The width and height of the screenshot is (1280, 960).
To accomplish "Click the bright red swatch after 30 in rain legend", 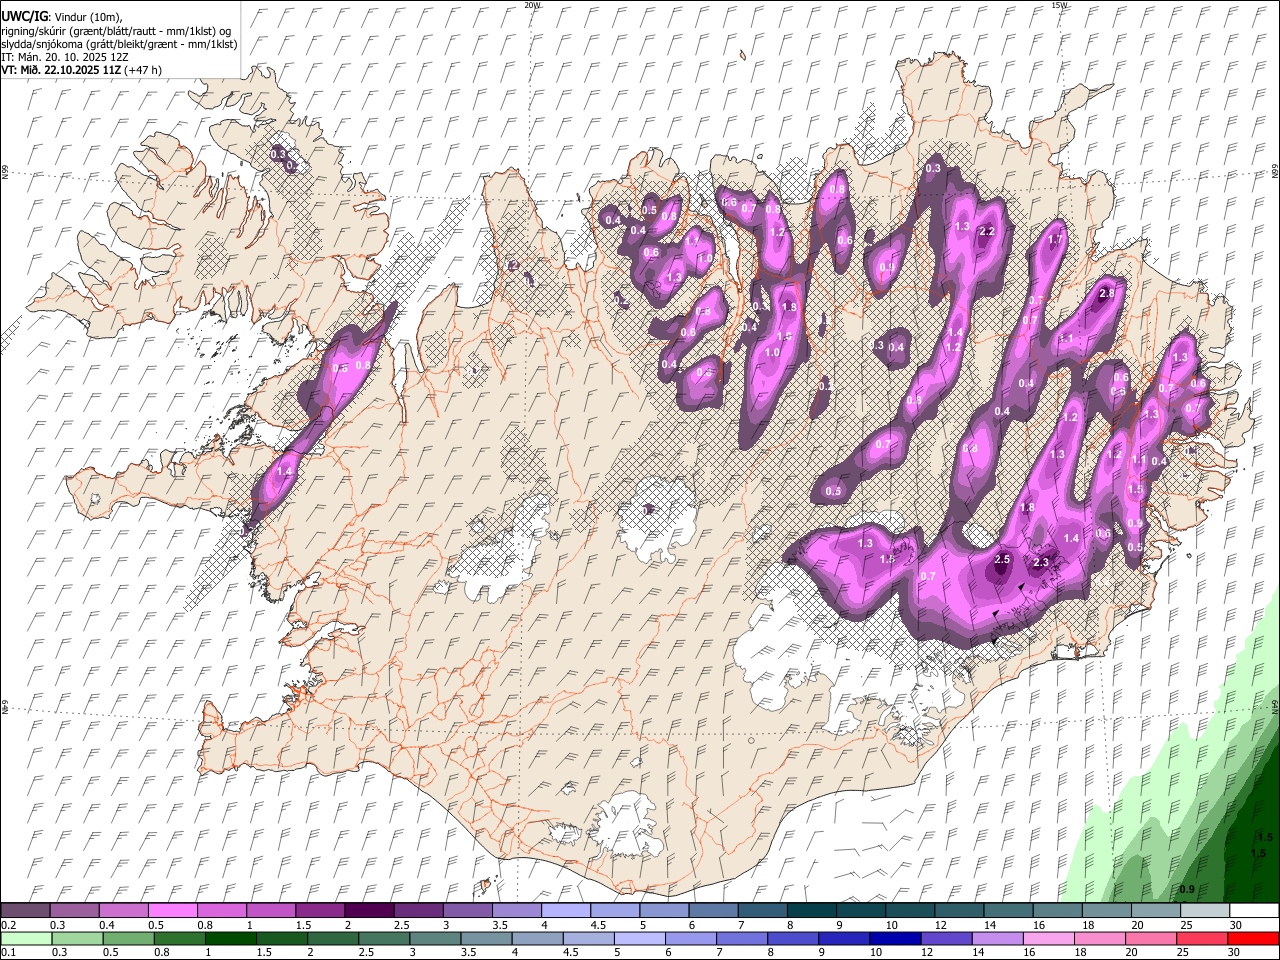I will coord(1252,938).
